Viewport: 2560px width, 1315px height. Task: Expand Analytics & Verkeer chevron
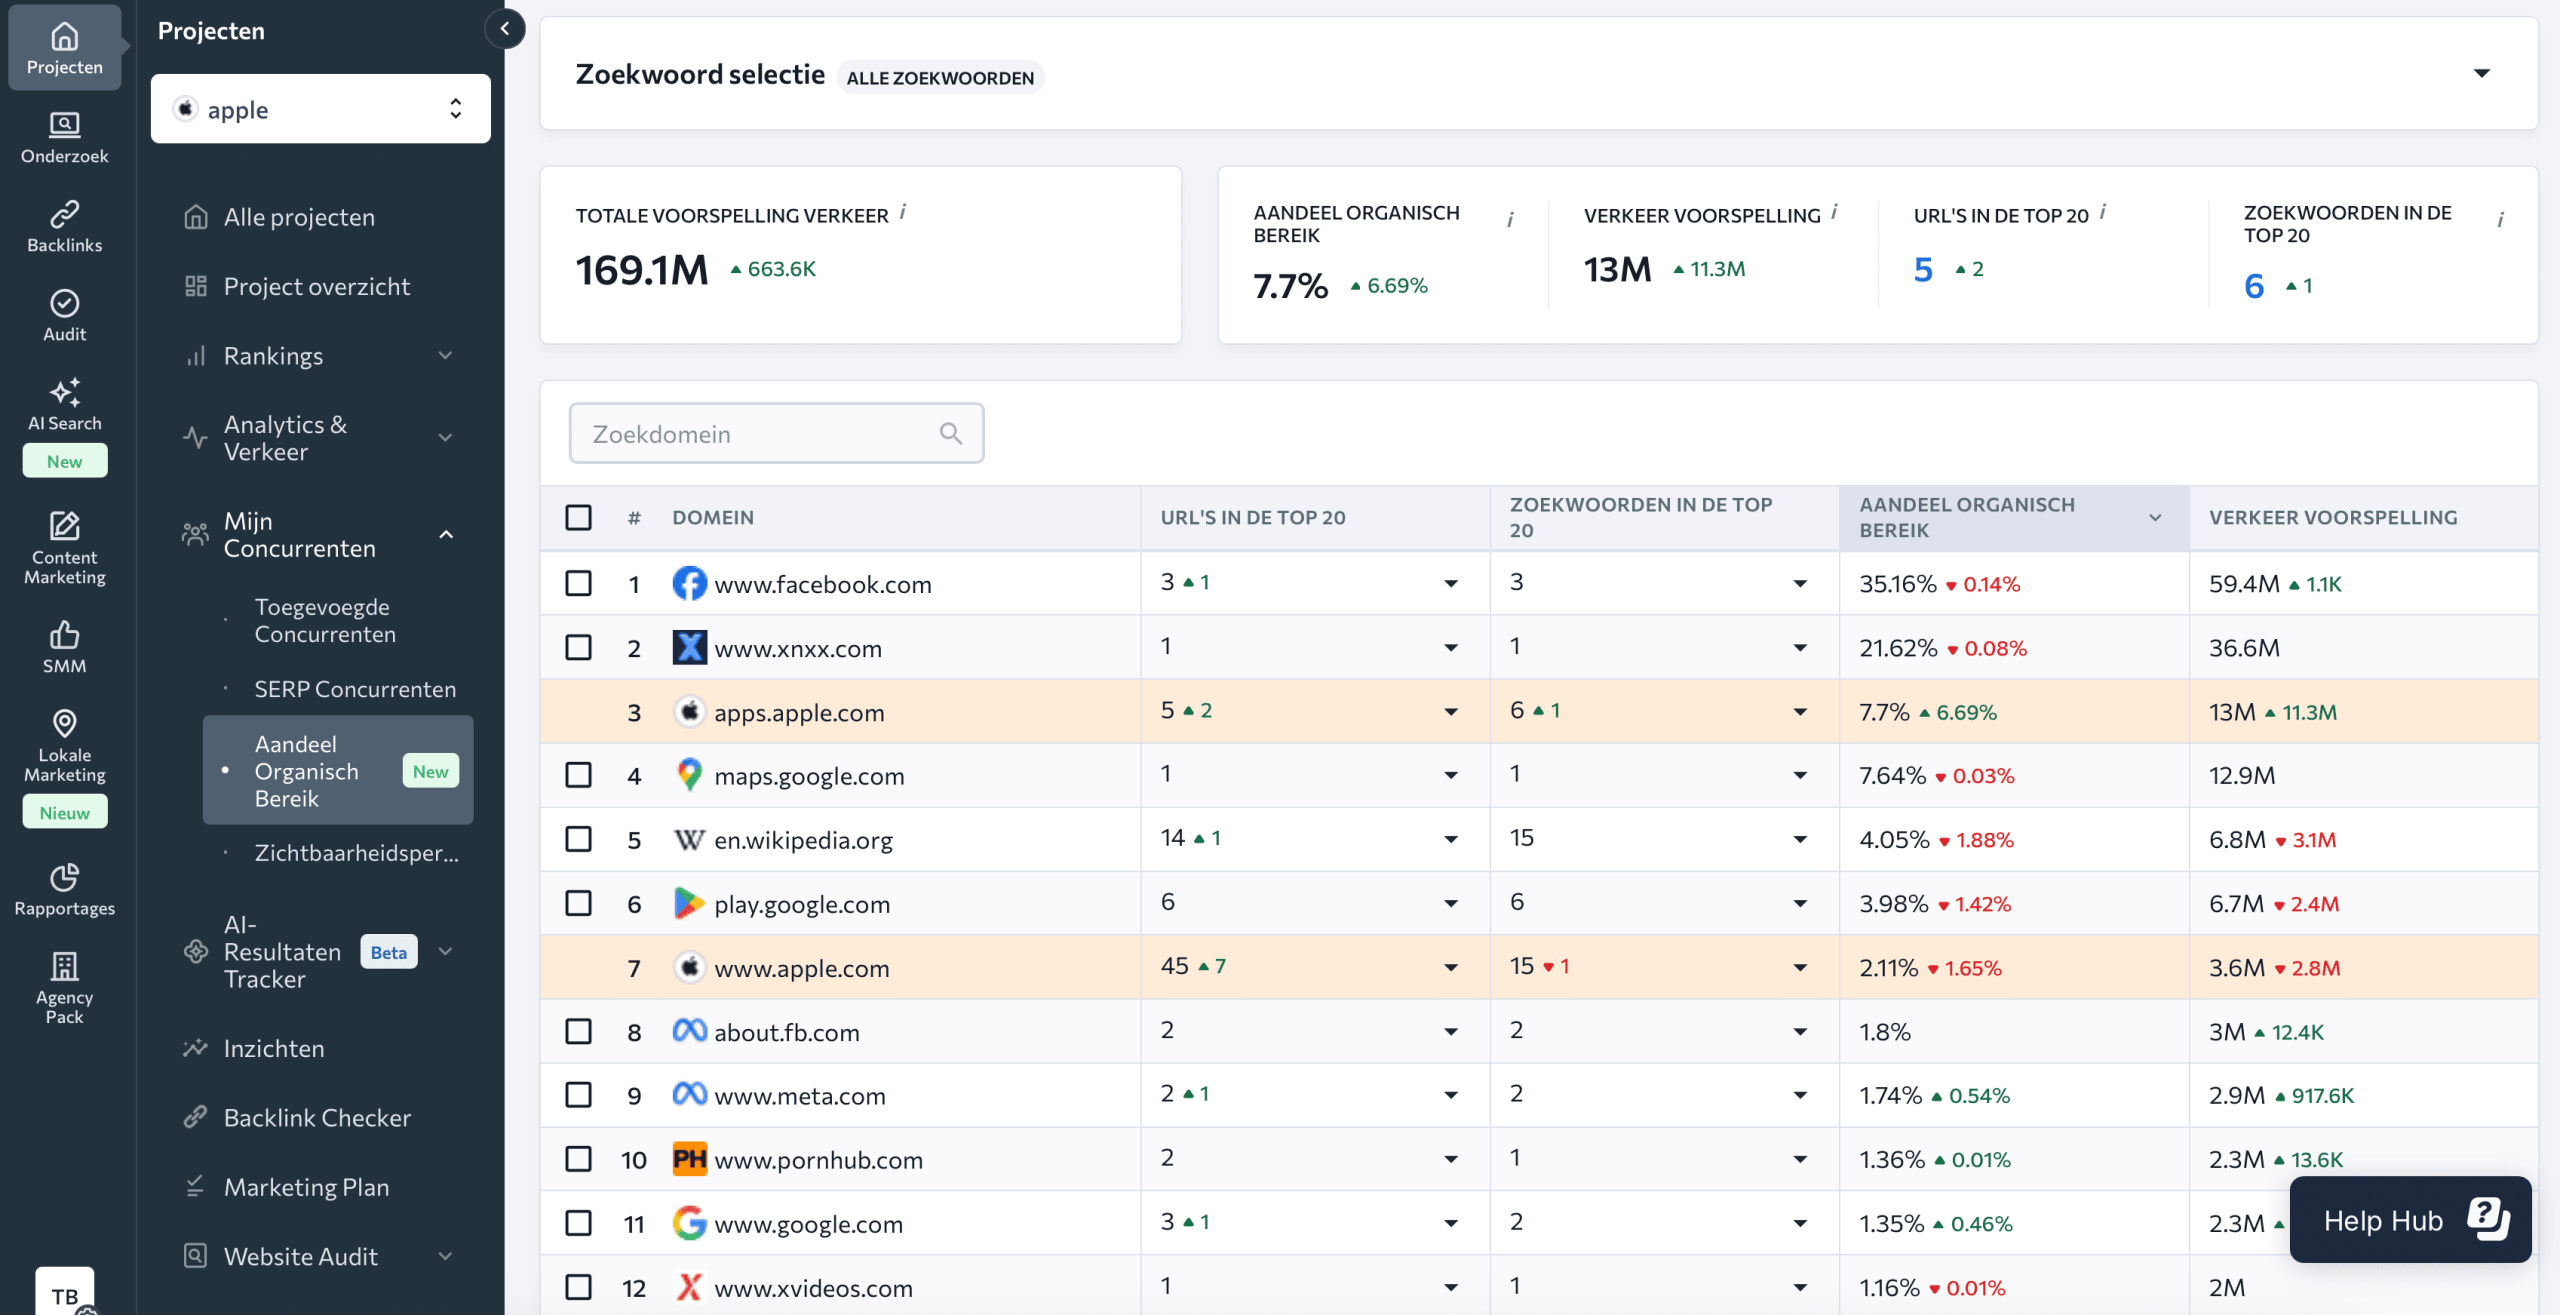[x=446, y=437]
